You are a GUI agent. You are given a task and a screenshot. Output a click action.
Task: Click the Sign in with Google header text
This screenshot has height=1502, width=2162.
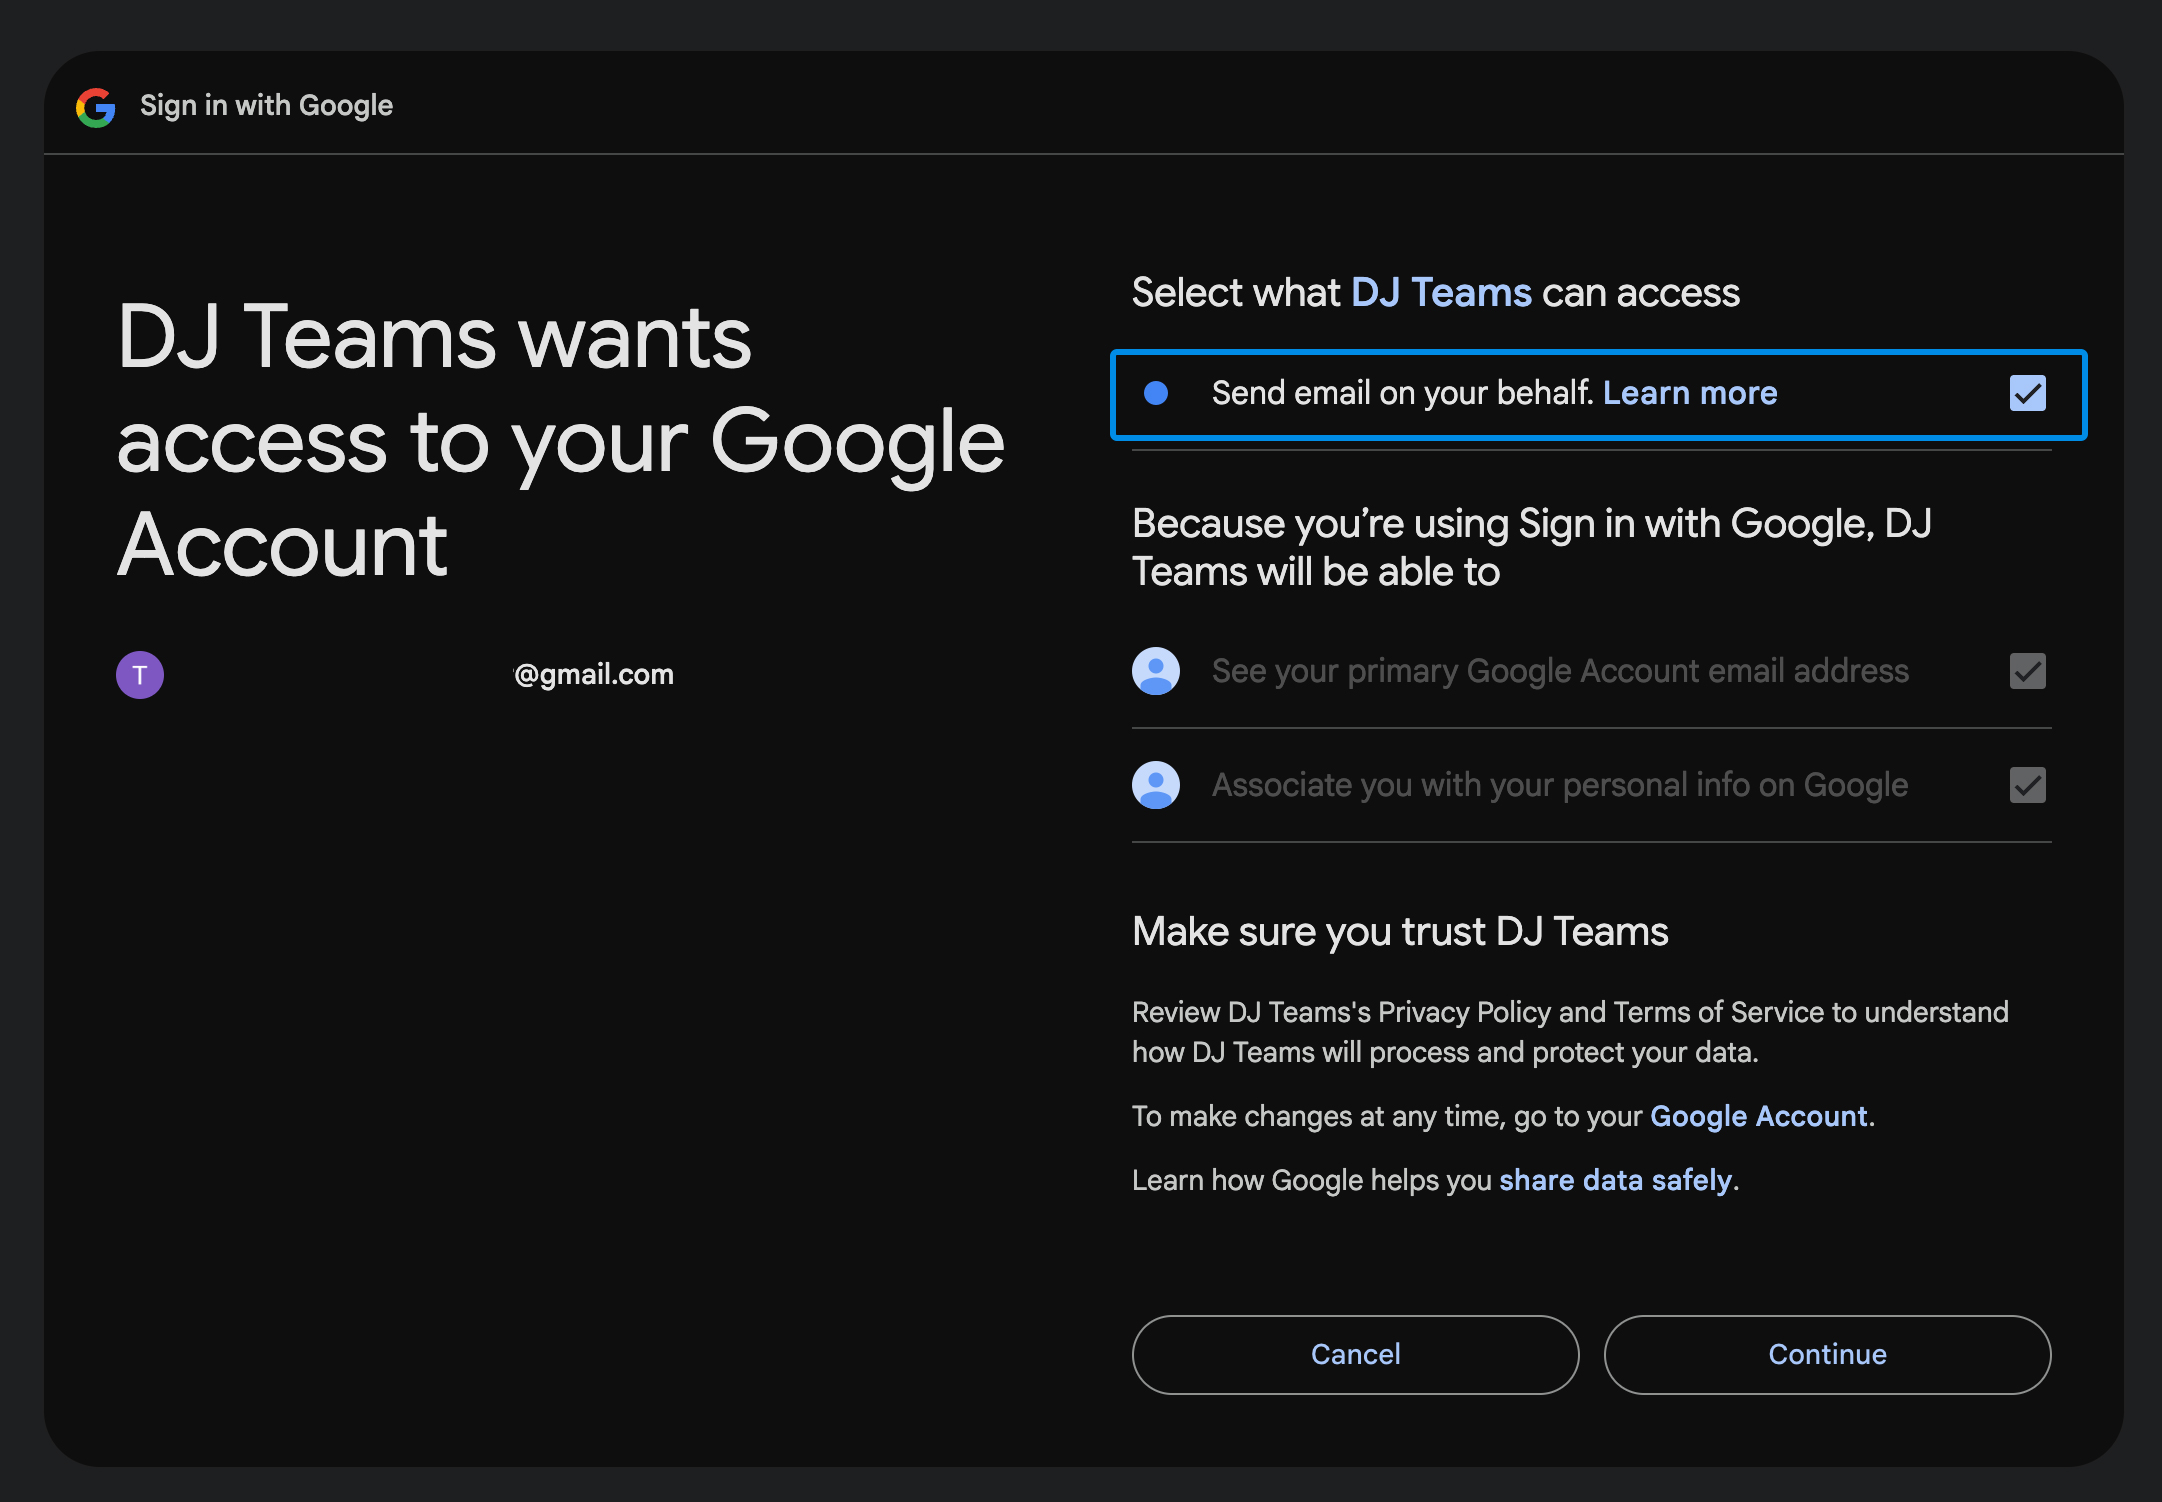(x=266, y=106)
